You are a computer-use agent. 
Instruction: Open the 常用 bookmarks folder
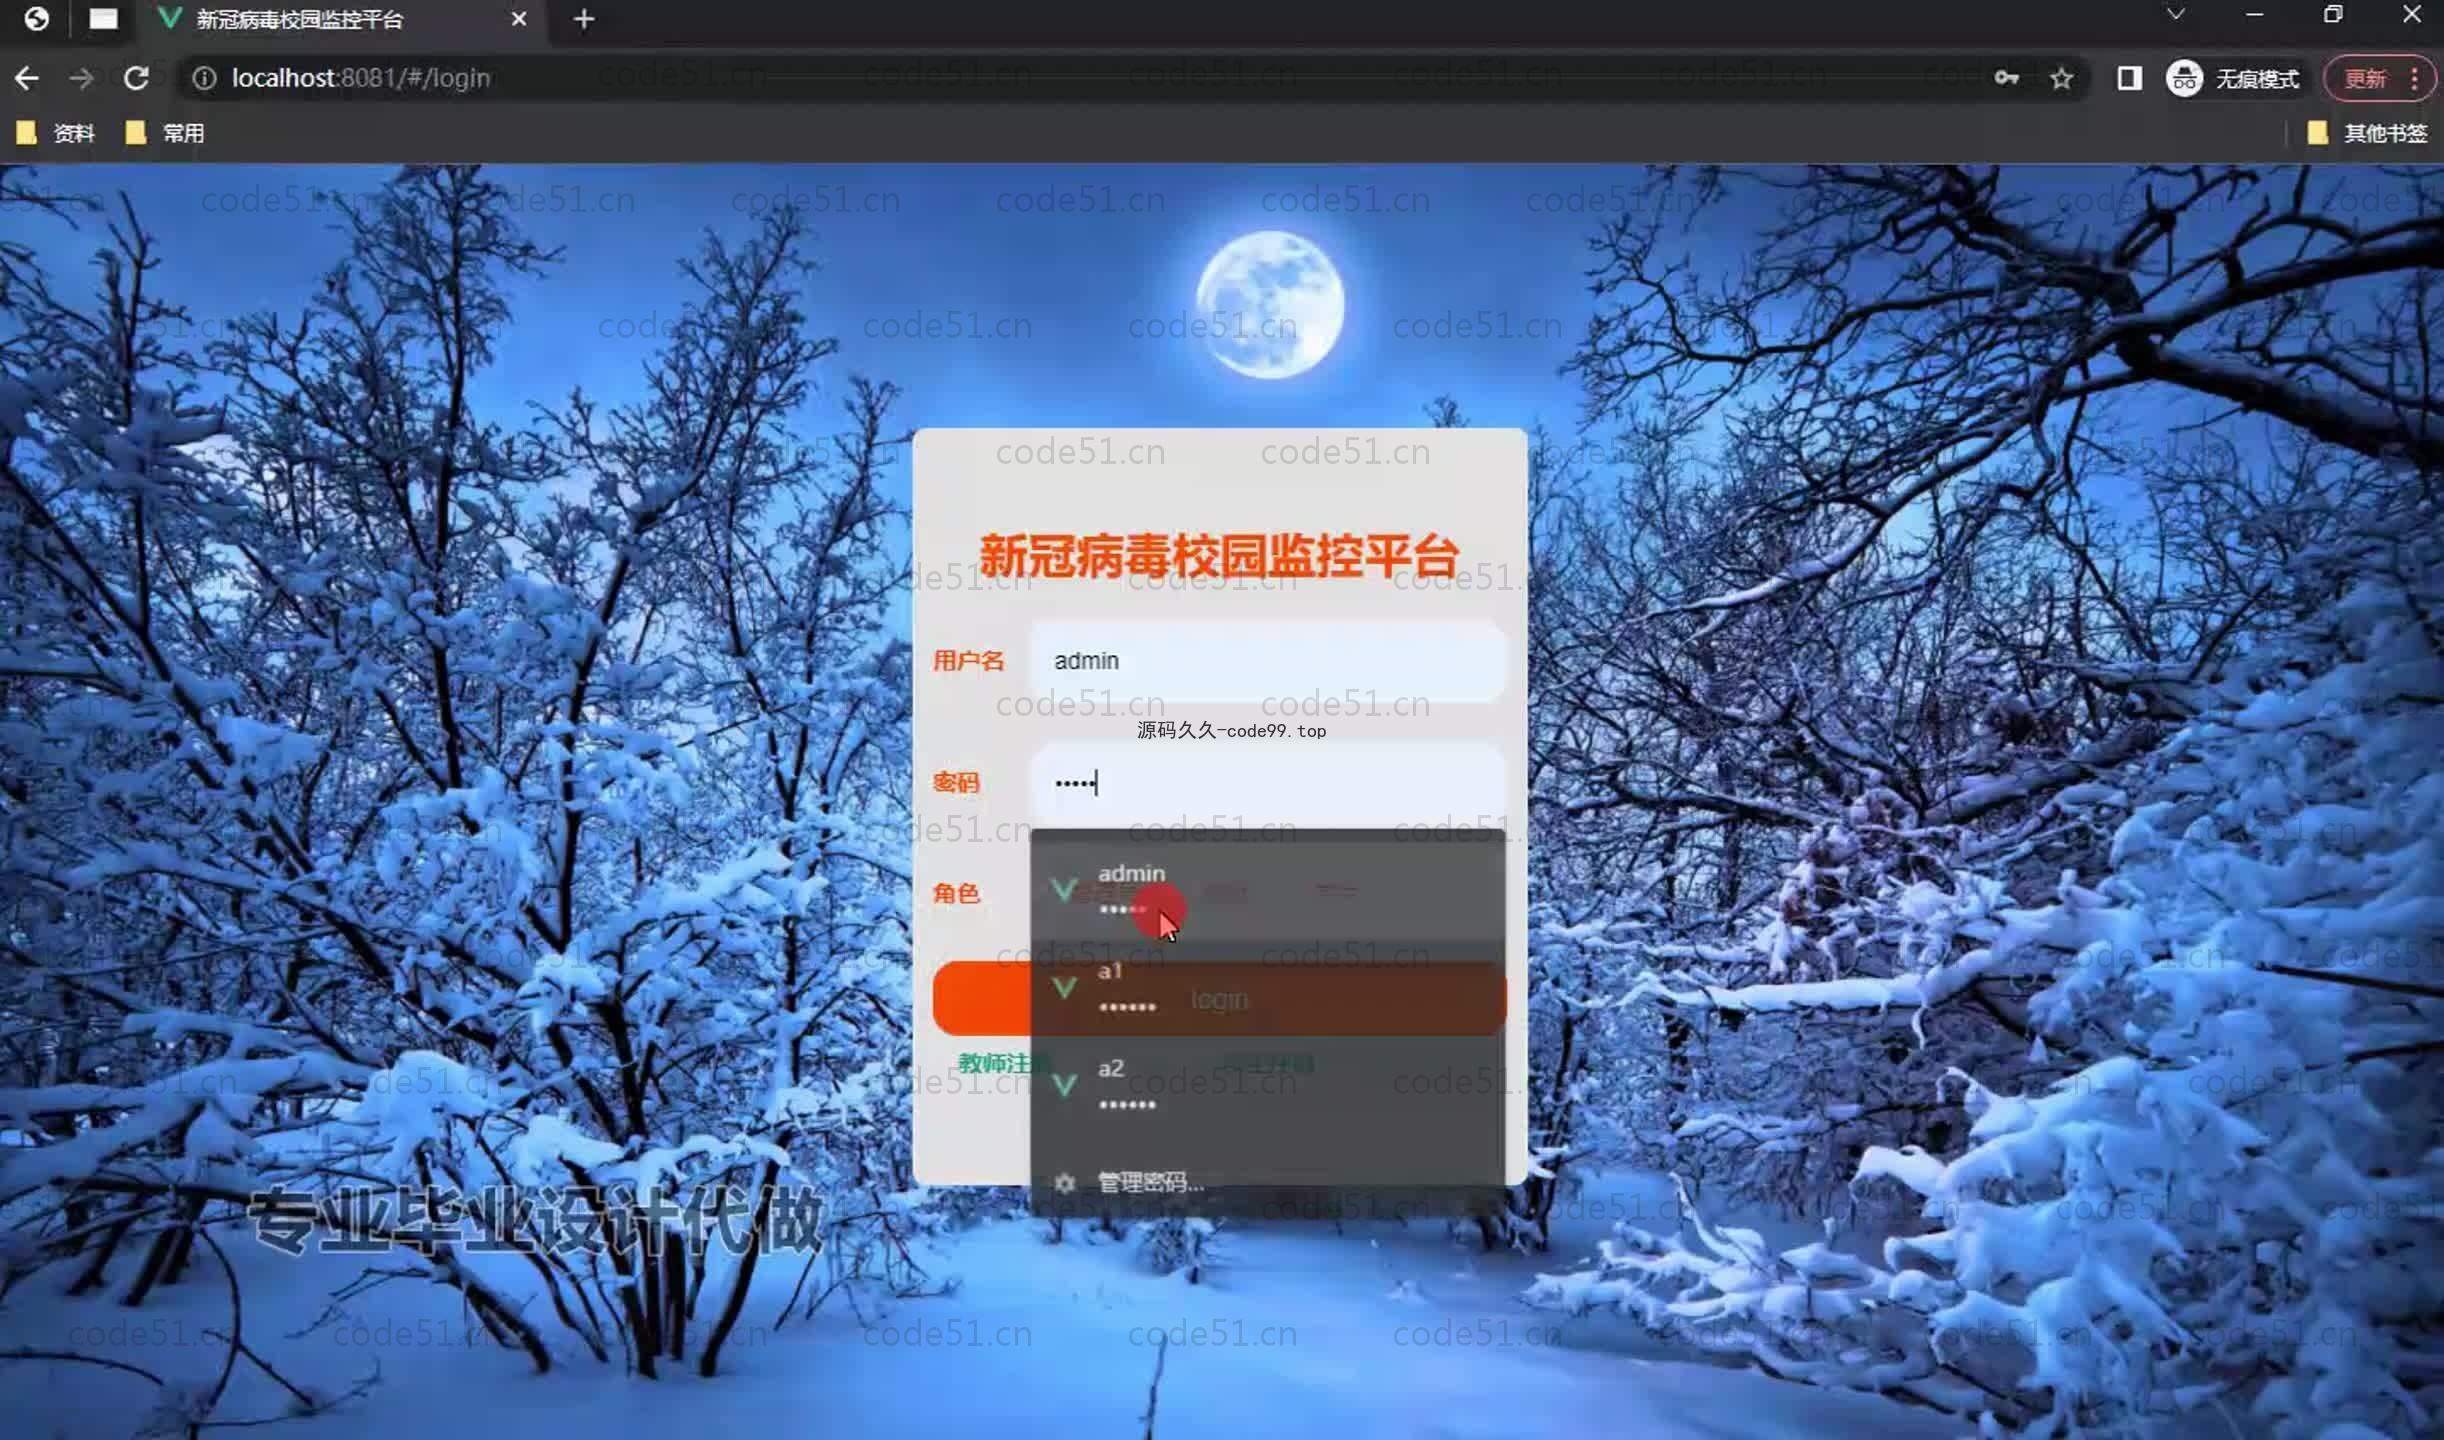pos(165,133)
